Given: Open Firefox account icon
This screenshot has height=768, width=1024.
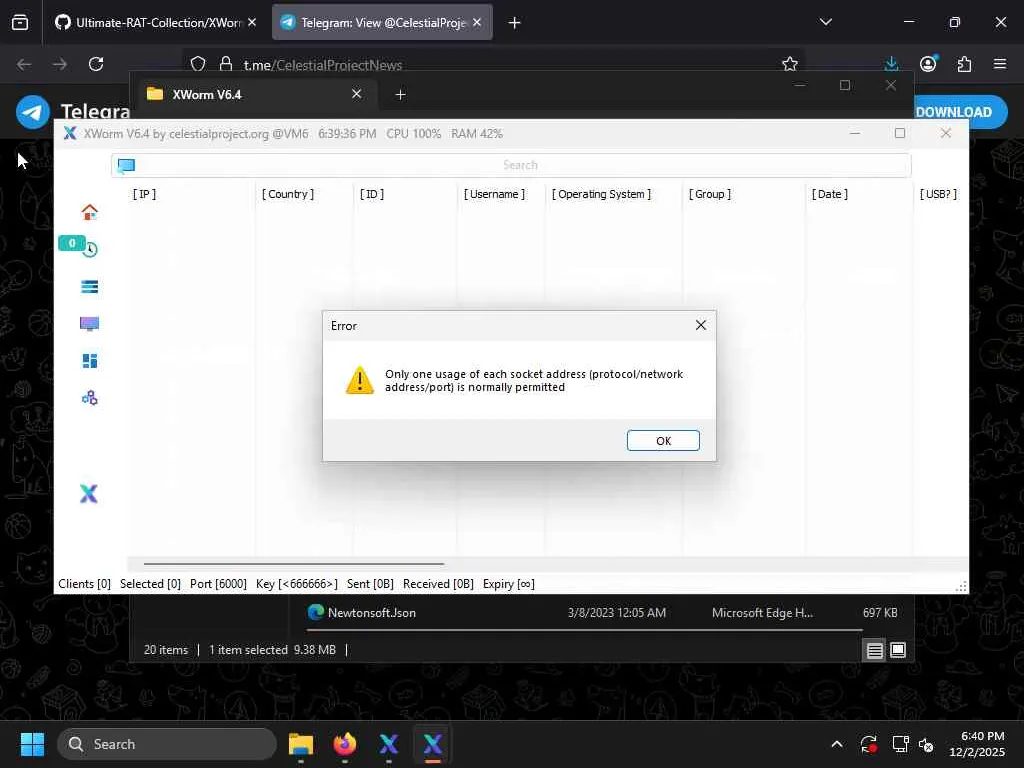Looking at the screenshot, I should point(928,64).
